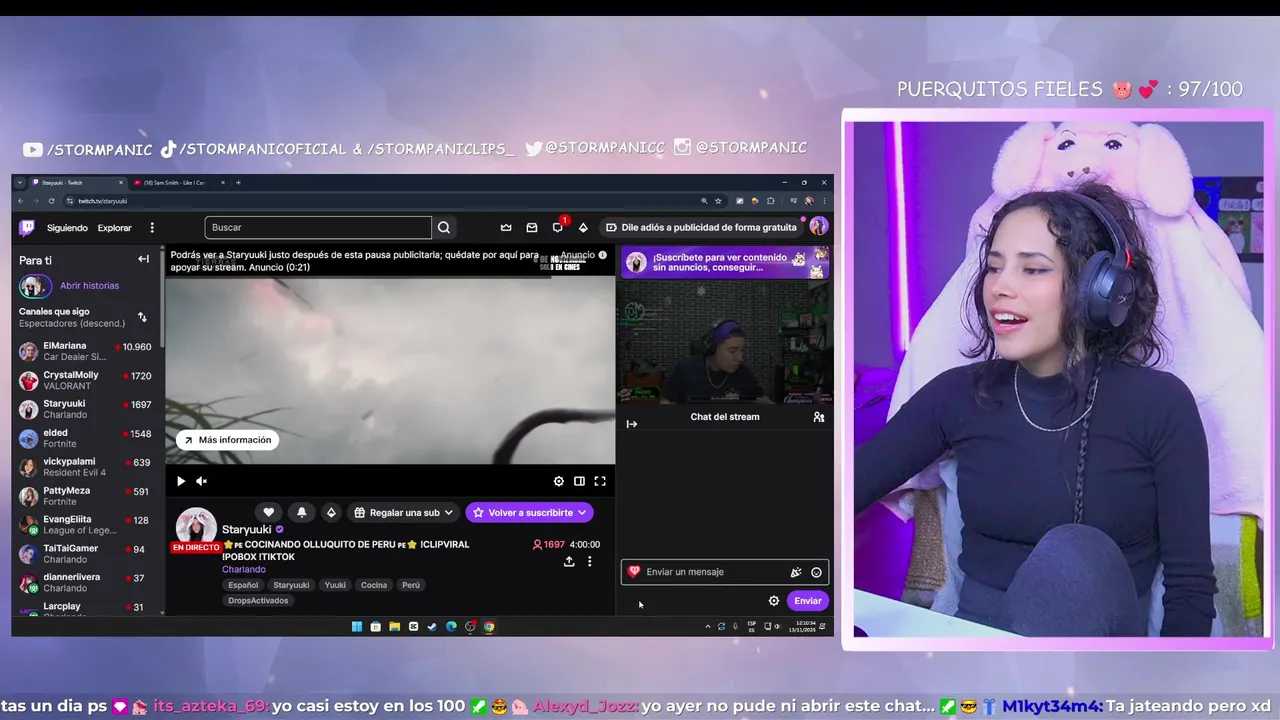The image size is (1280, 720).
Task: Open the chat settings gear
Action: click(774, 601)
